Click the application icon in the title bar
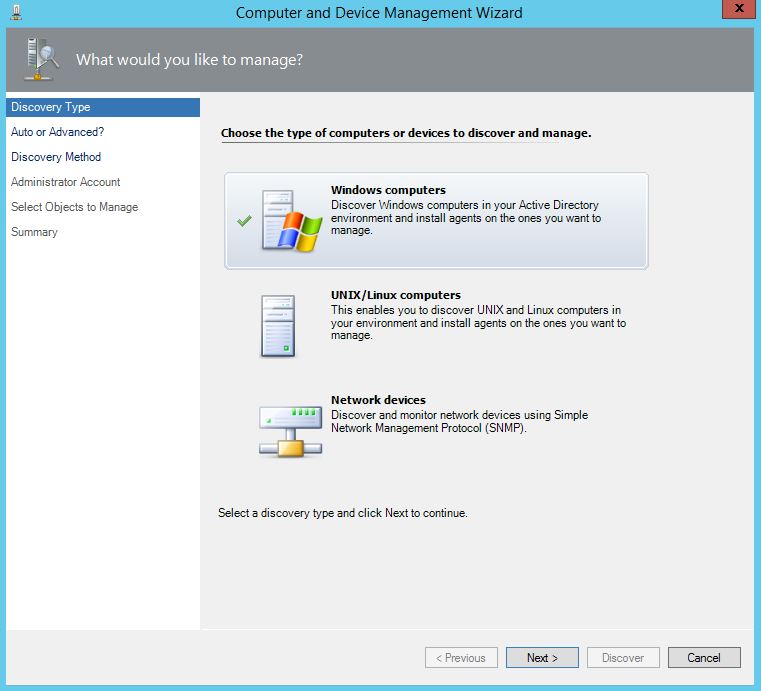Viewport: 761px width, 691px height. tap(18, 13)
